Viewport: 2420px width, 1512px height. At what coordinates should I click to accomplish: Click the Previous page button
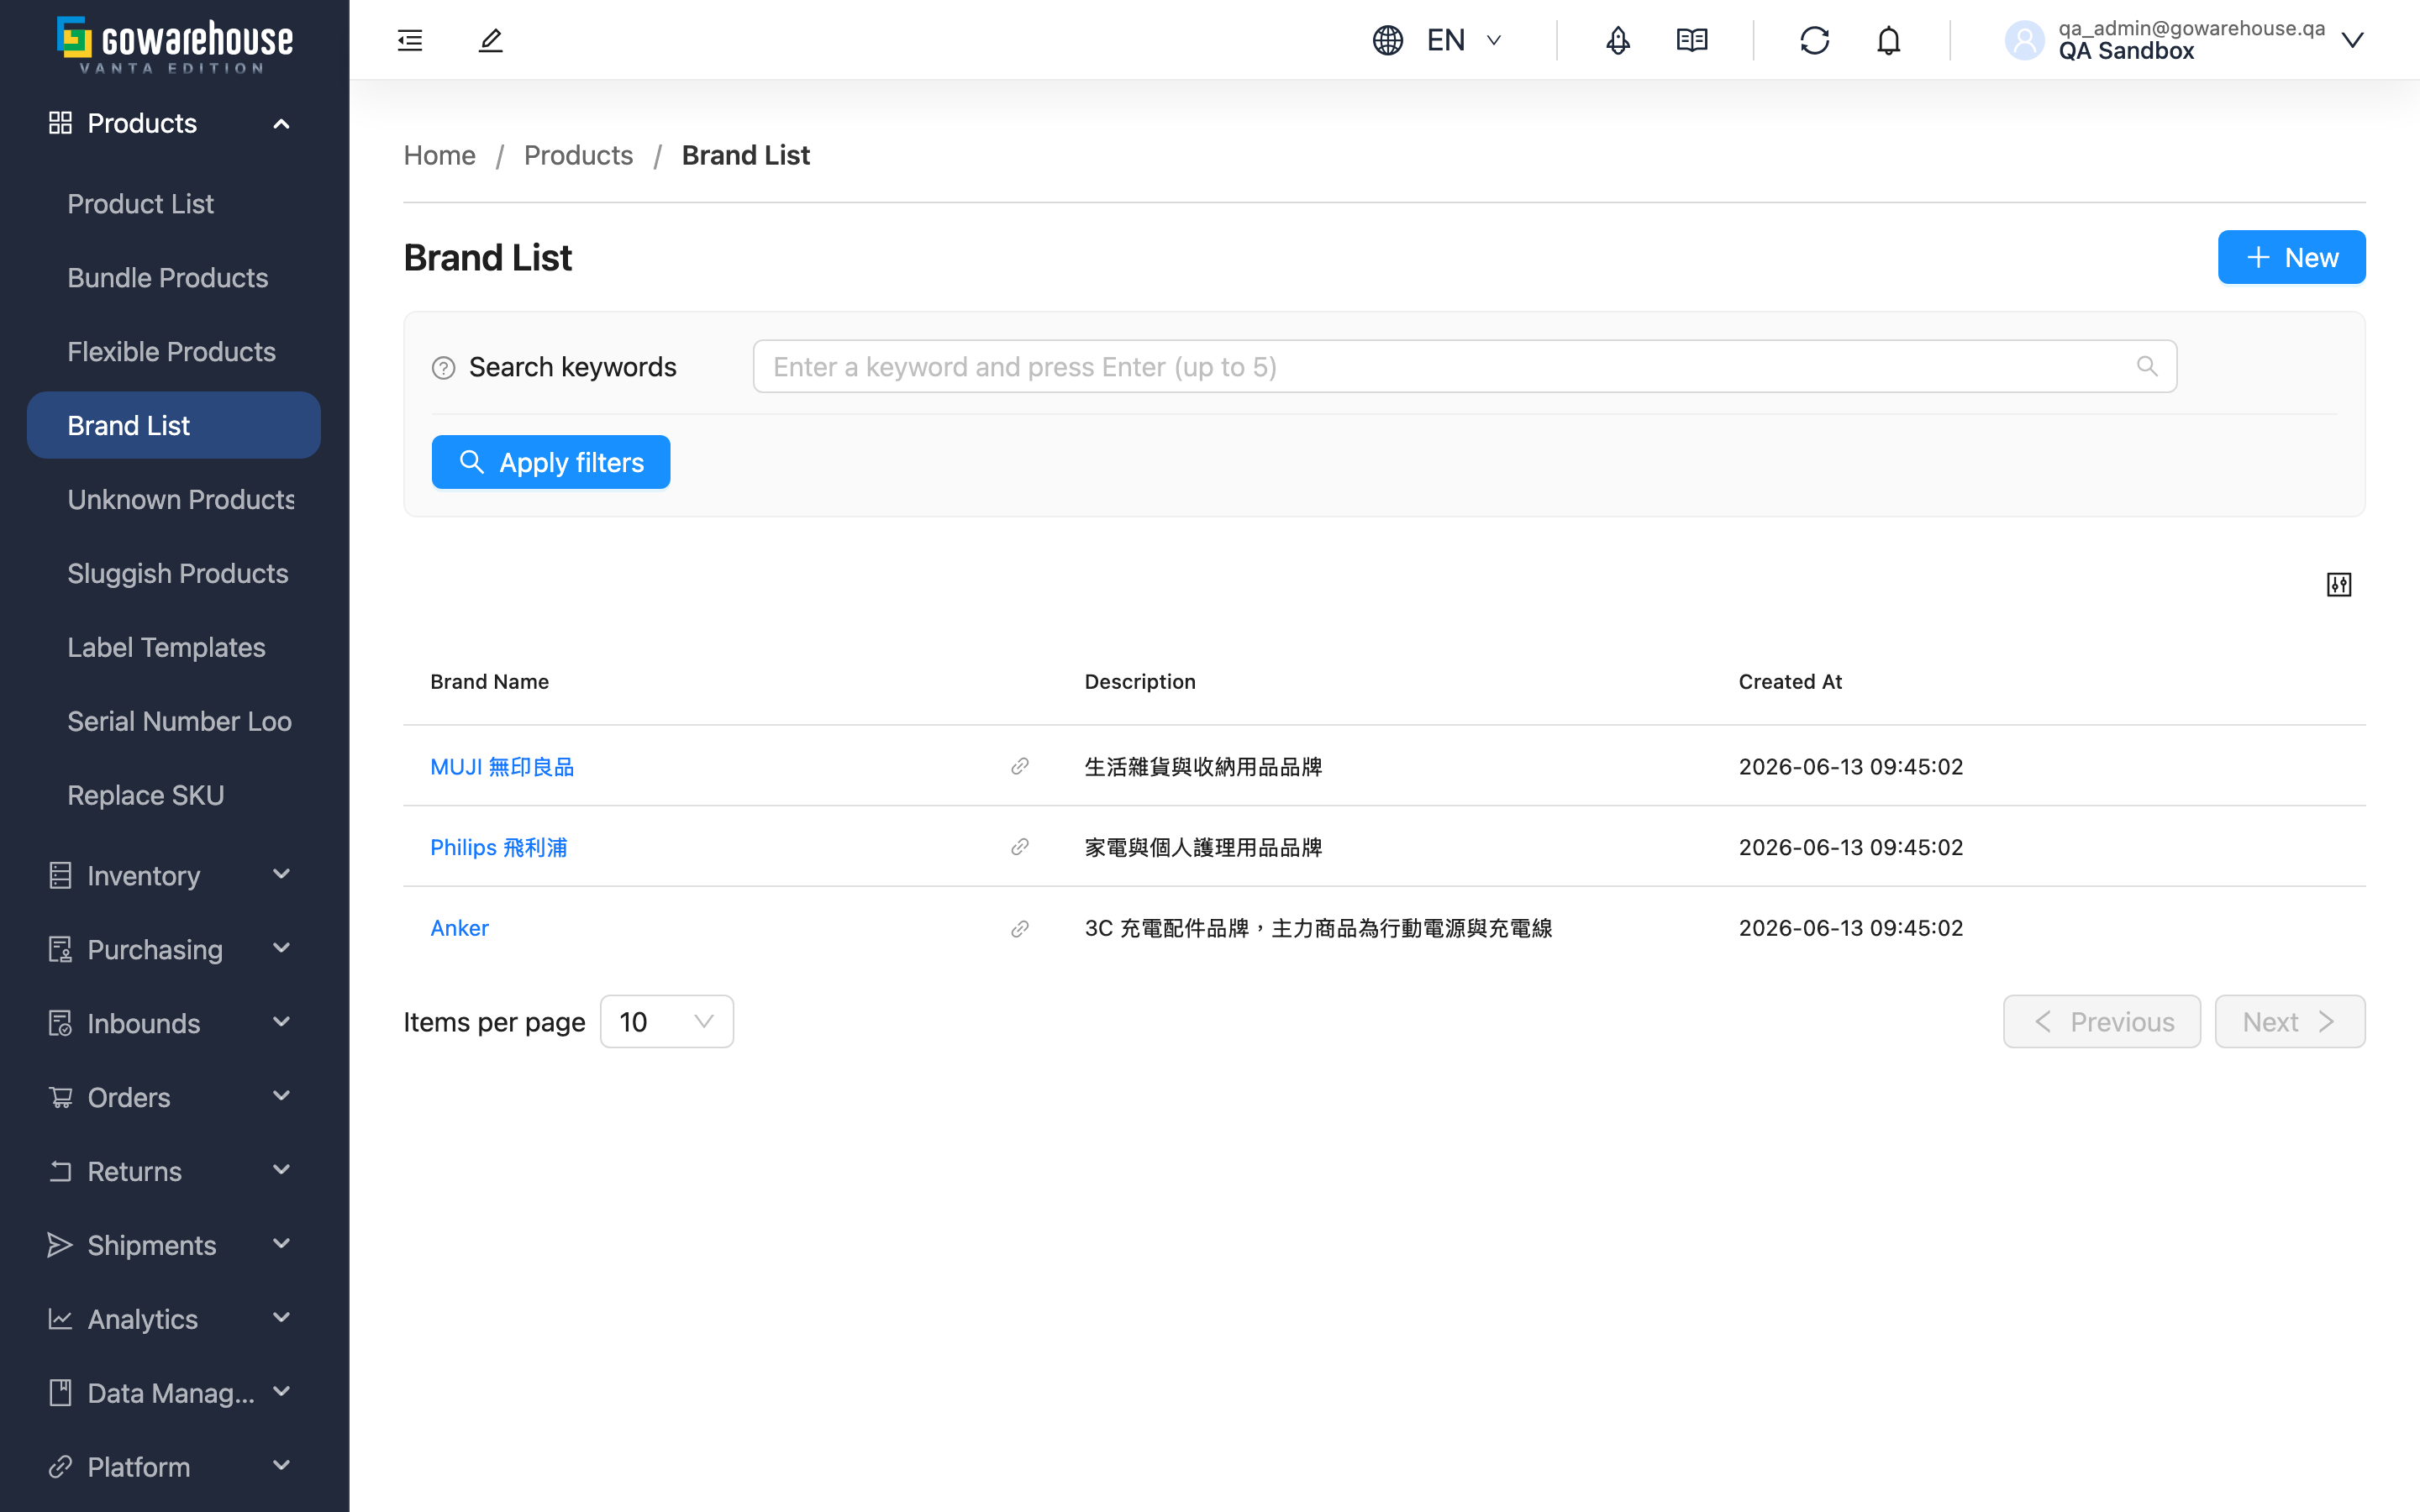click(2101, 1021)
